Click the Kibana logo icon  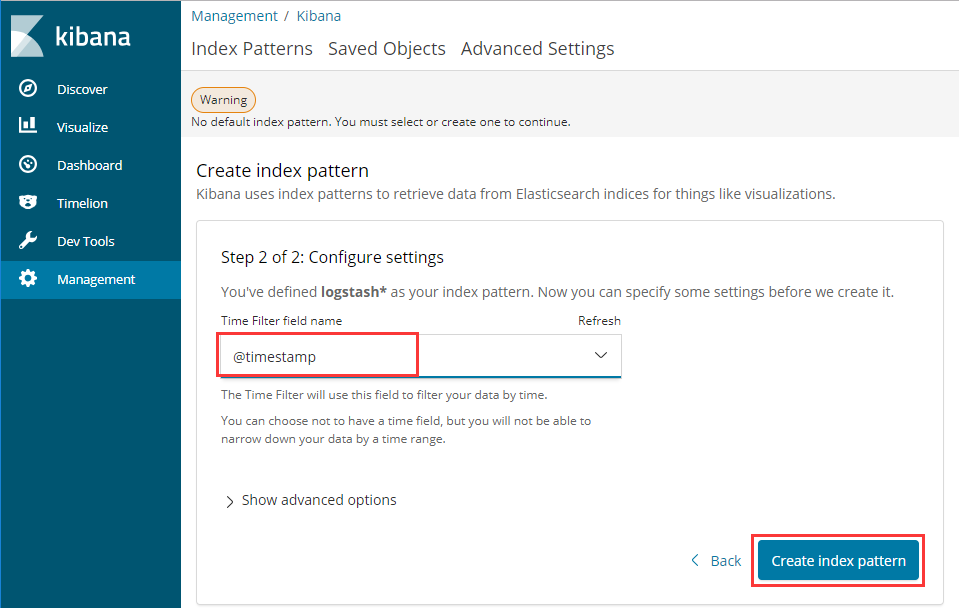click(28, 36)
